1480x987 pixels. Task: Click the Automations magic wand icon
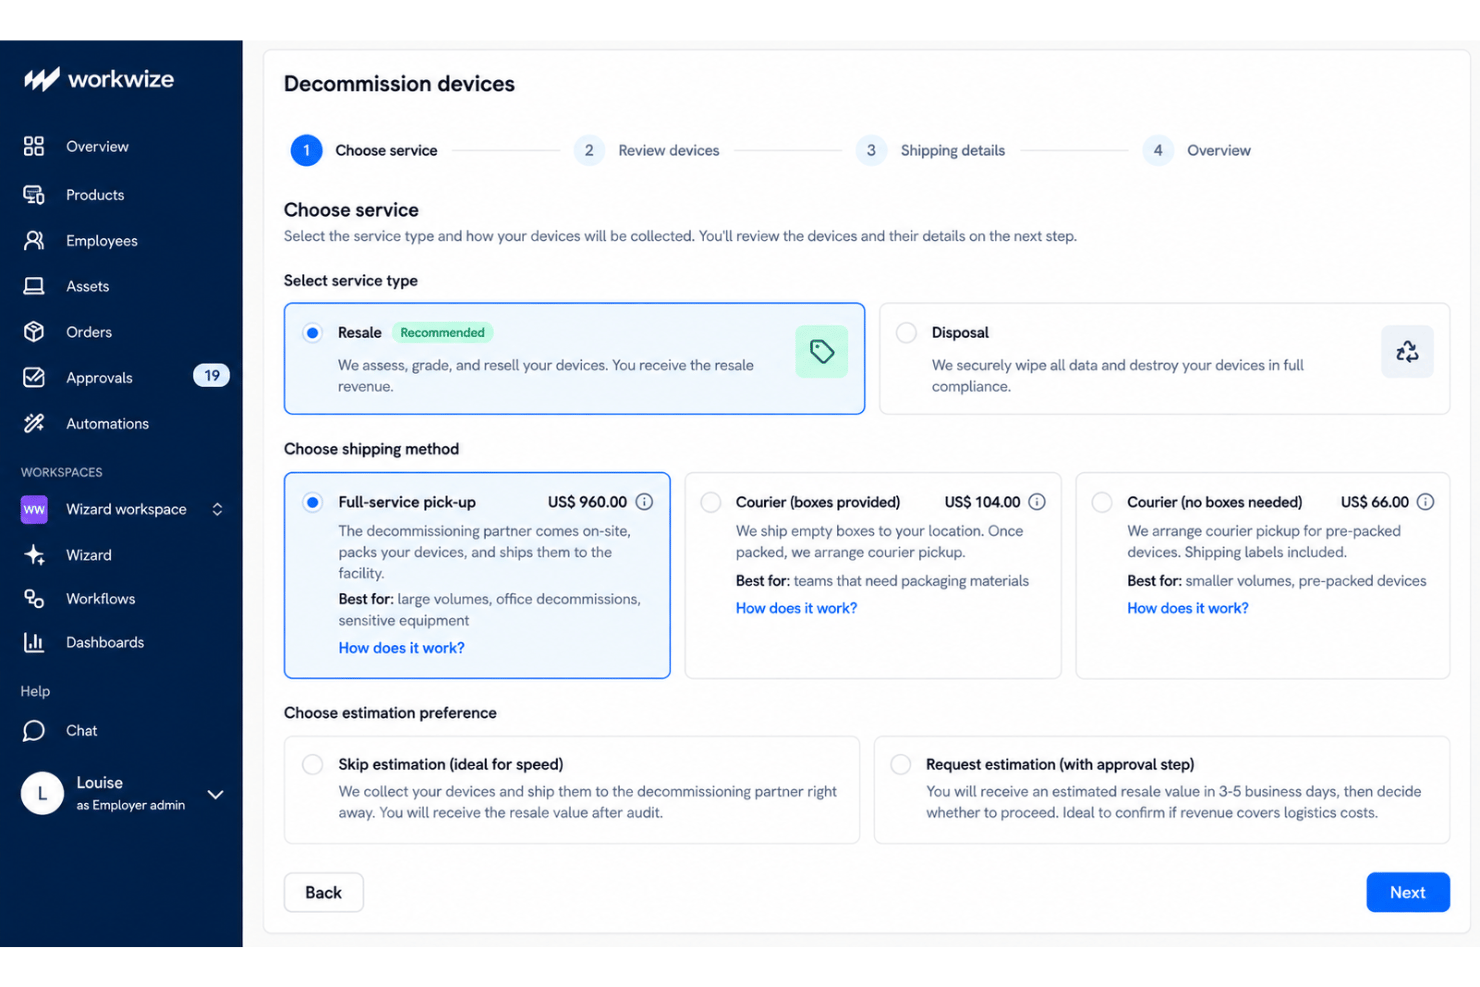(34, 424)
